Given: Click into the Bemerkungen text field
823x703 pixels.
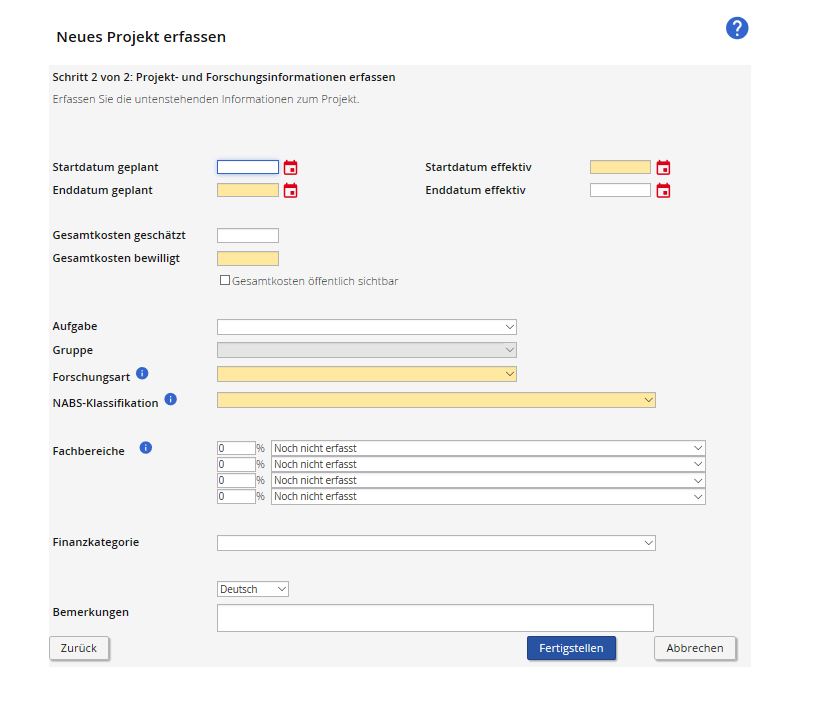Looking at the screenshot, I should click(x=435, y=618).
